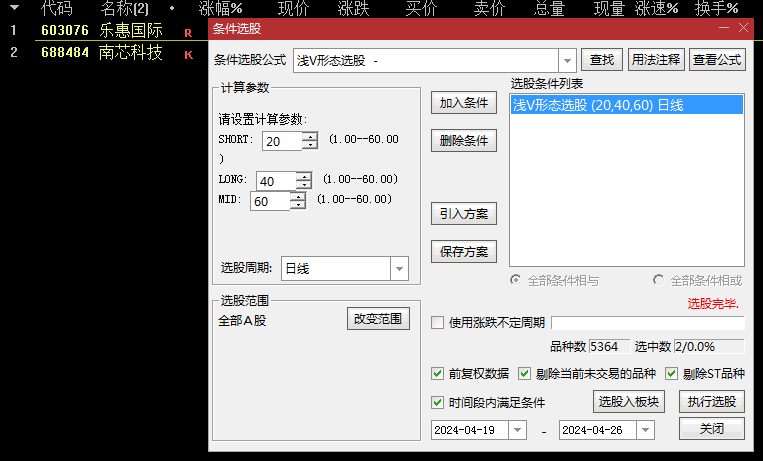The image size is (763, 461).
Task: Toggle 剔除ST品种 checkbox
Action: pos(672,373)
